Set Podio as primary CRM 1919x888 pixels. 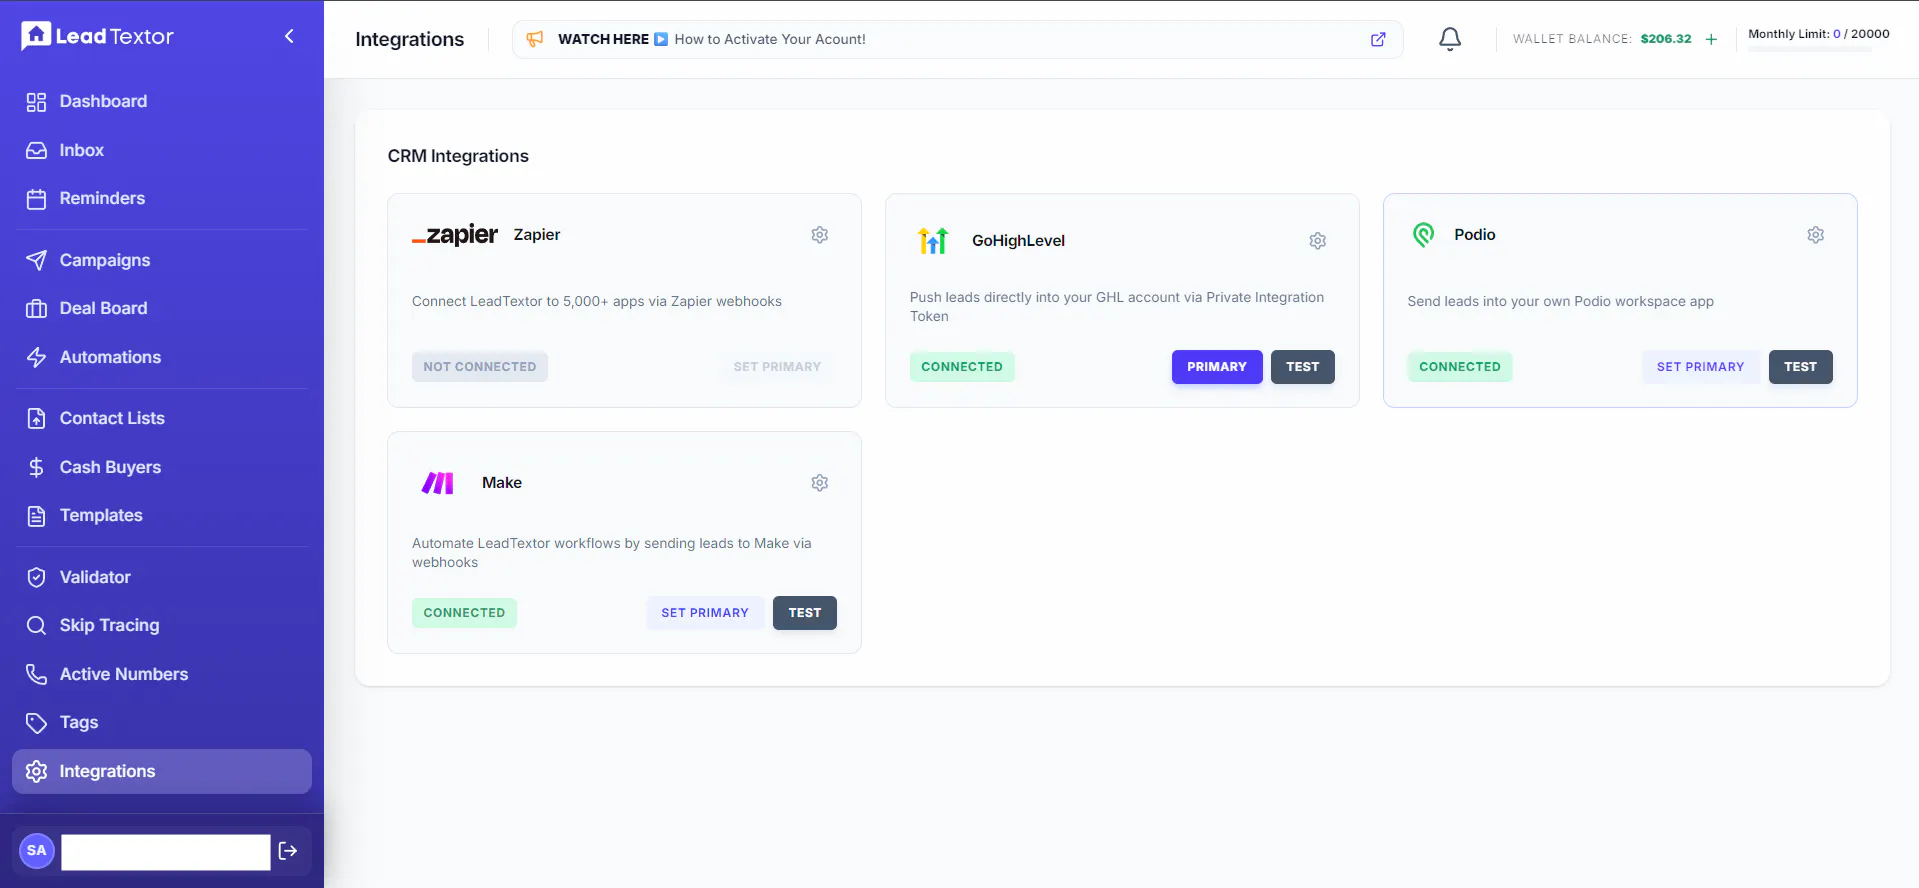(1700, 367)
